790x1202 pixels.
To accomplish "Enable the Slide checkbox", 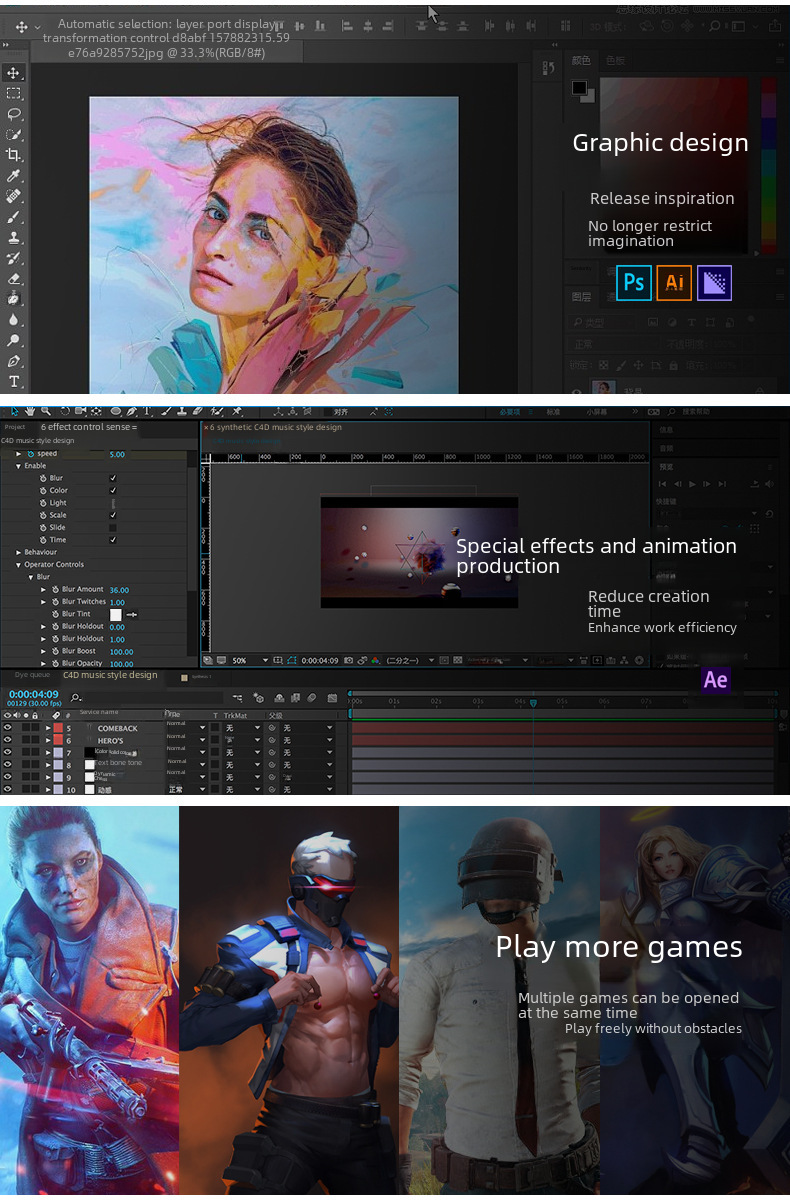I will point(113,527).
